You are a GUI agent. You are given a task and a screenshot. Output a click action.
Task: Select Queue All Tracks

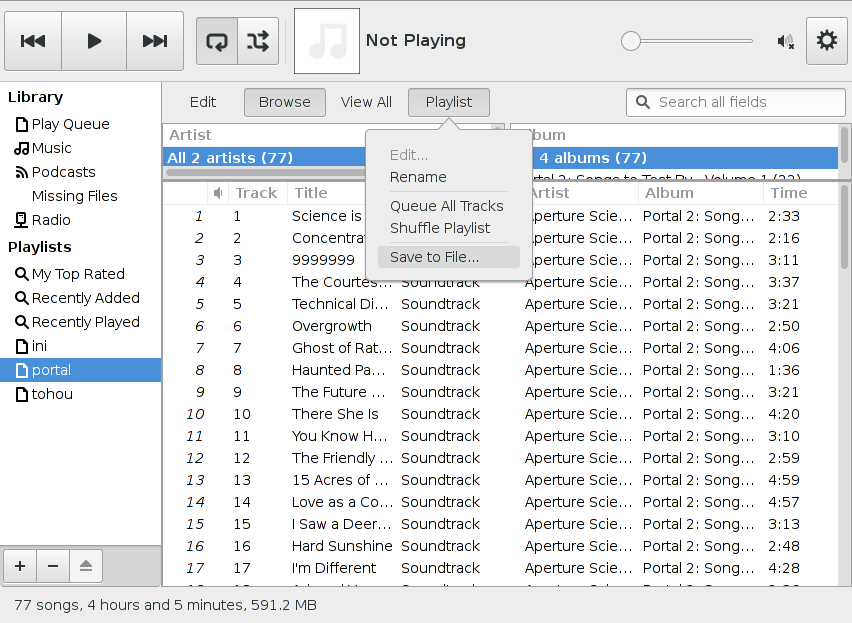[x=447, y=206]
